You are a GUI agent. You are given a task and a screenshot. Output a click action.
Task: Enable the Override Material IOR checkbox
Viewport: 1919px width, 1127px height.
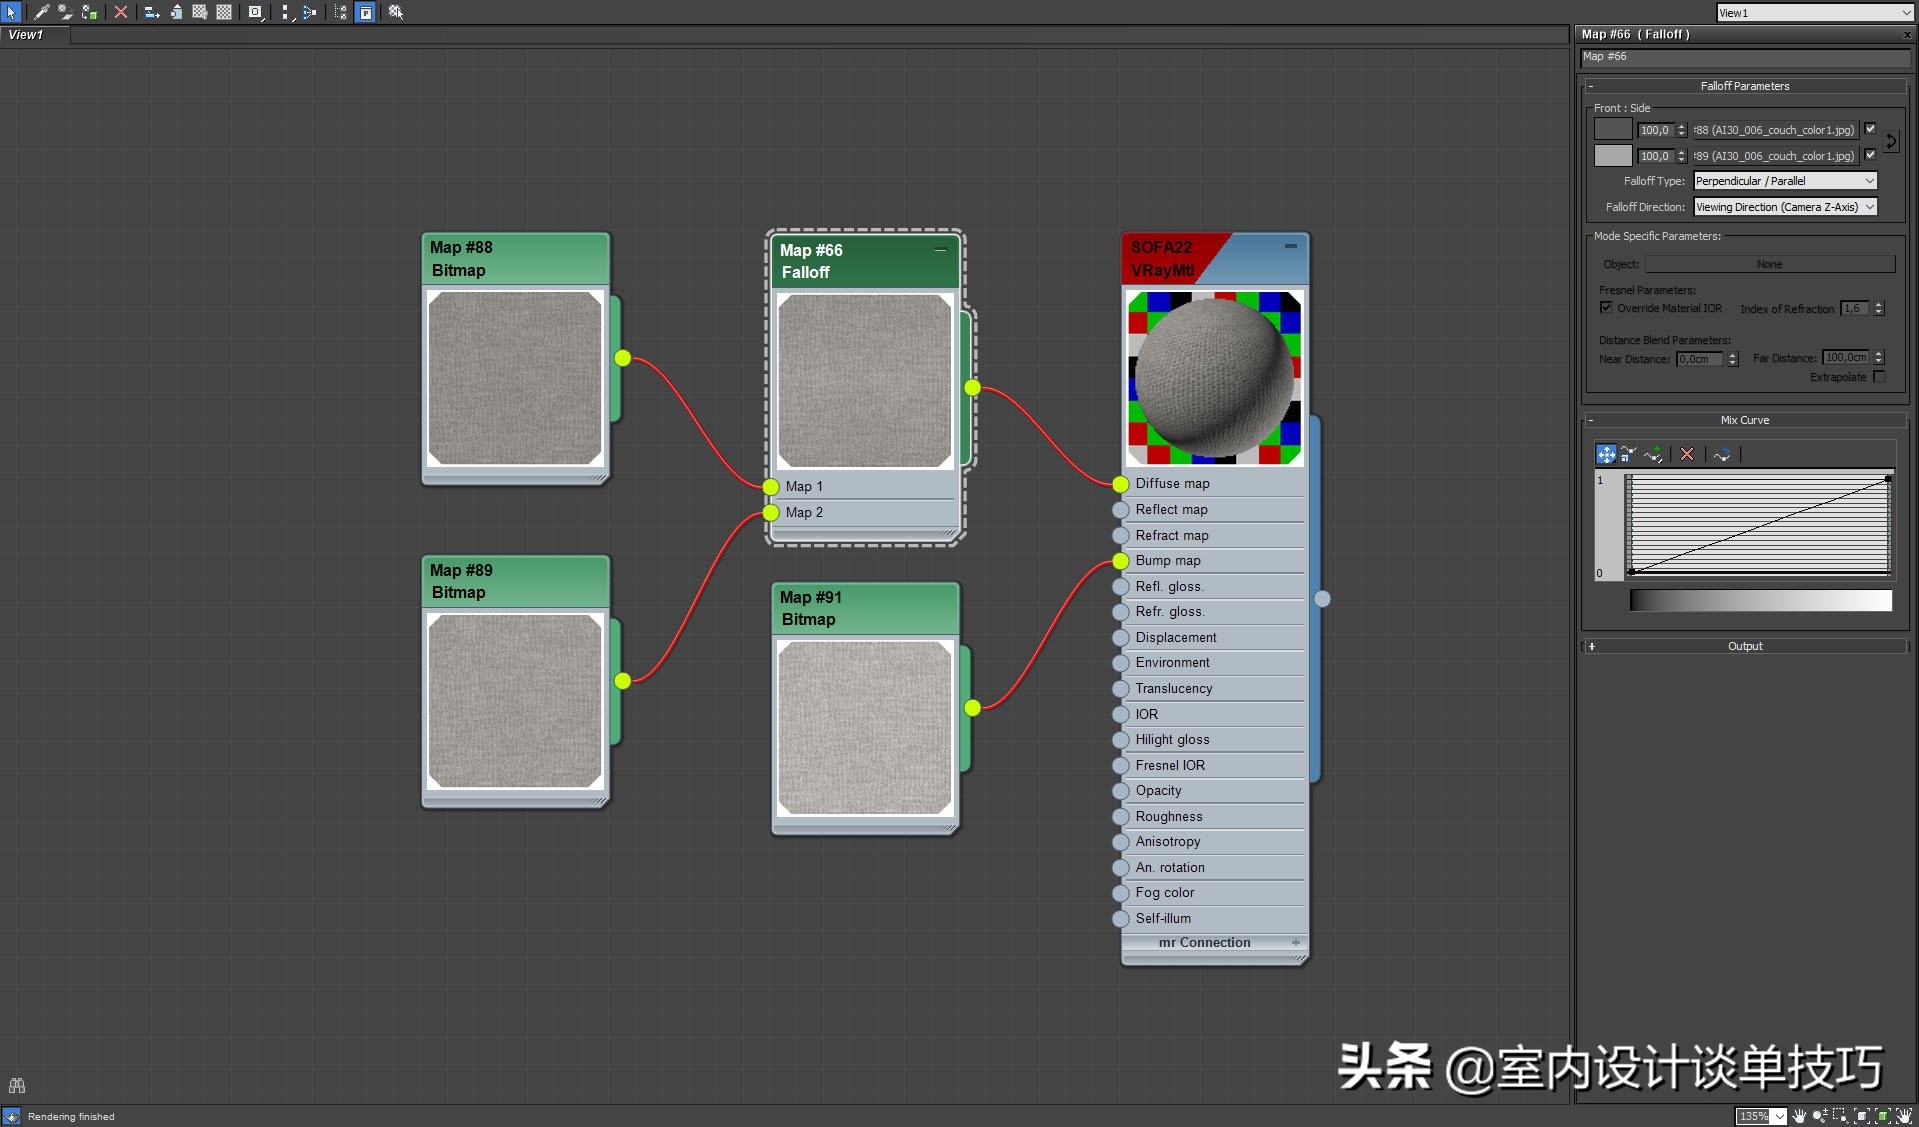coord(1605,308)
